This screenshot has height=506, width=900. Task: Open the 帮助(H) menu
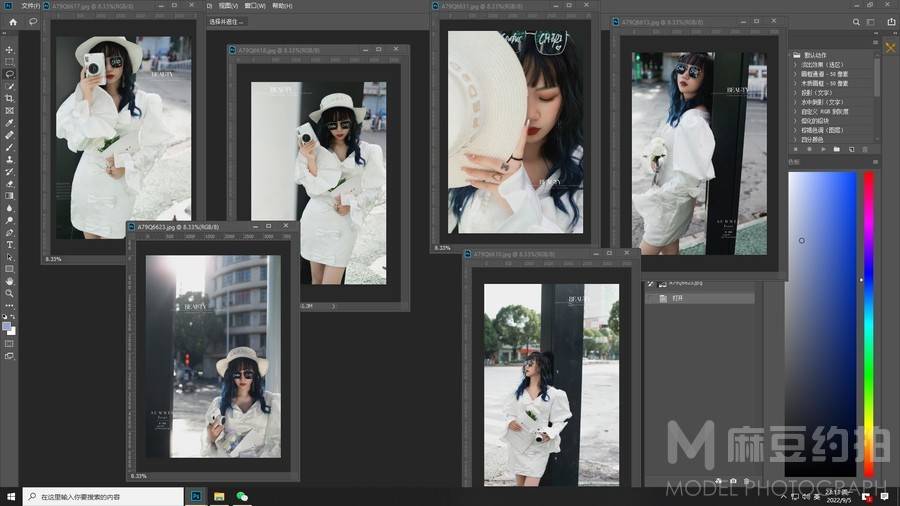[282, 6]
